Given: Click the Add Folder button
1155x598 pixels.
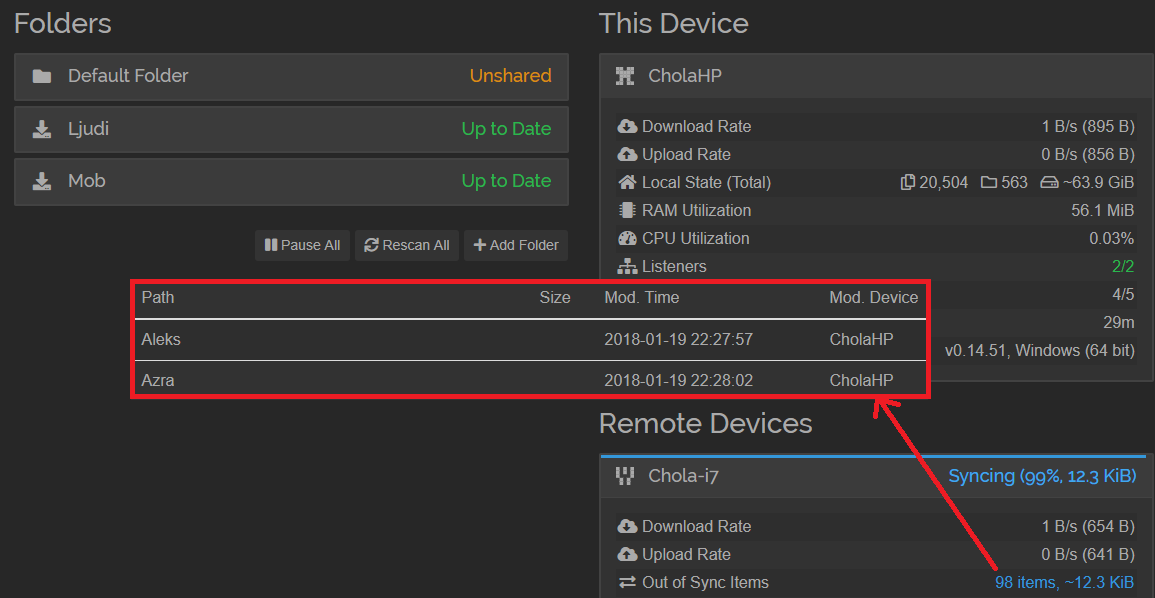Looking at the screenshot, I should coord(516,245).
